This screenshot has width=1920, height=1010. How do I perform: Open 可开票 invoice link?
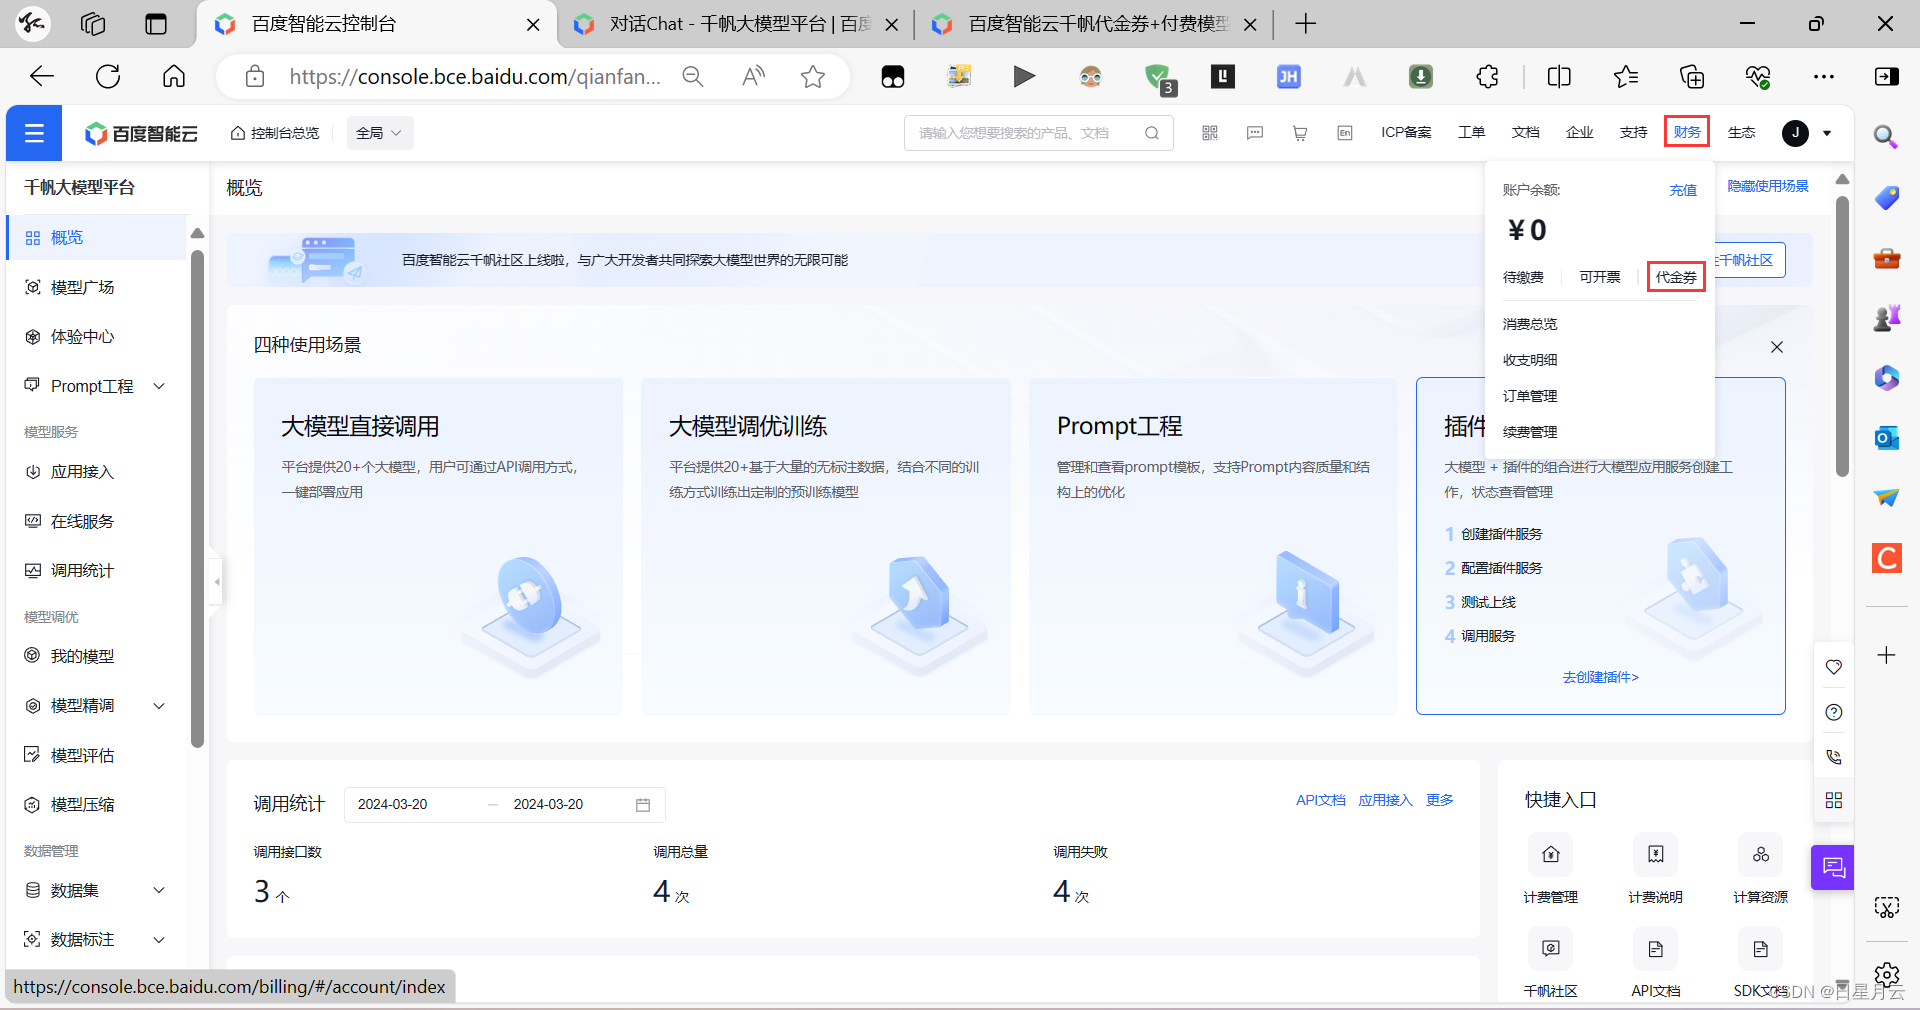(1599, 277)
